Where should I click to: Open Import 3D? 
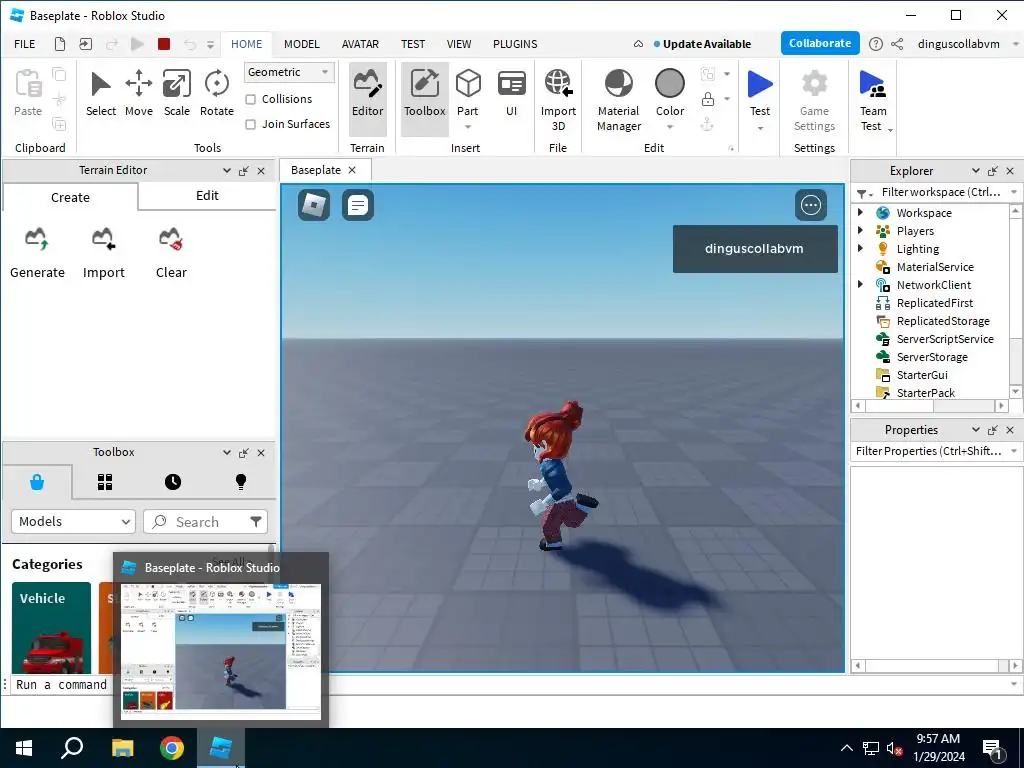point(558,101)
